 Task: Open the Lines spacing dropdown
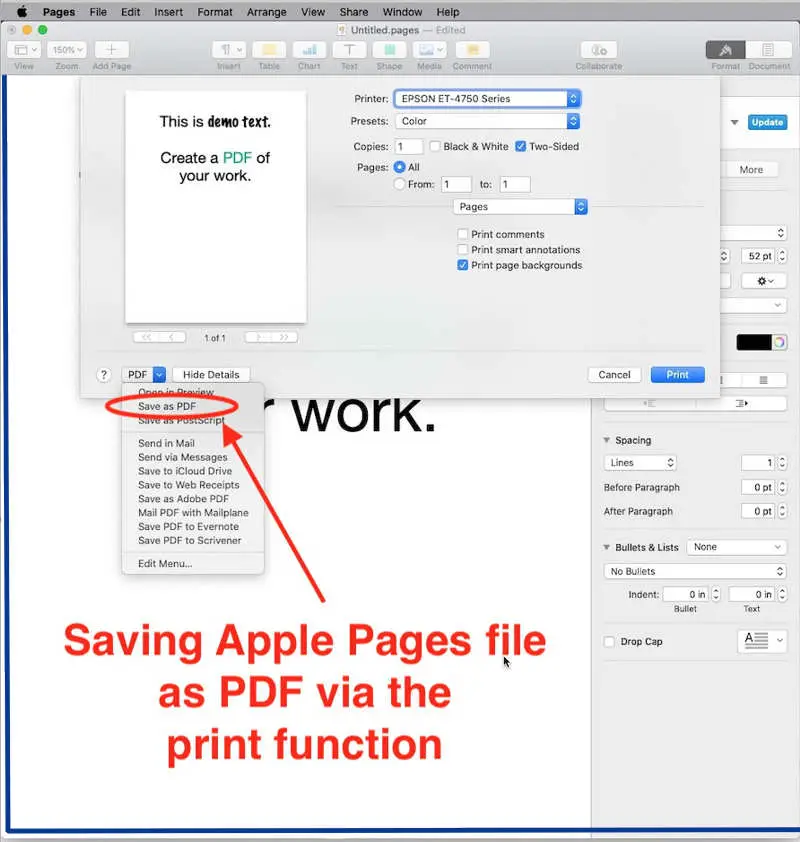pos(640,463)
